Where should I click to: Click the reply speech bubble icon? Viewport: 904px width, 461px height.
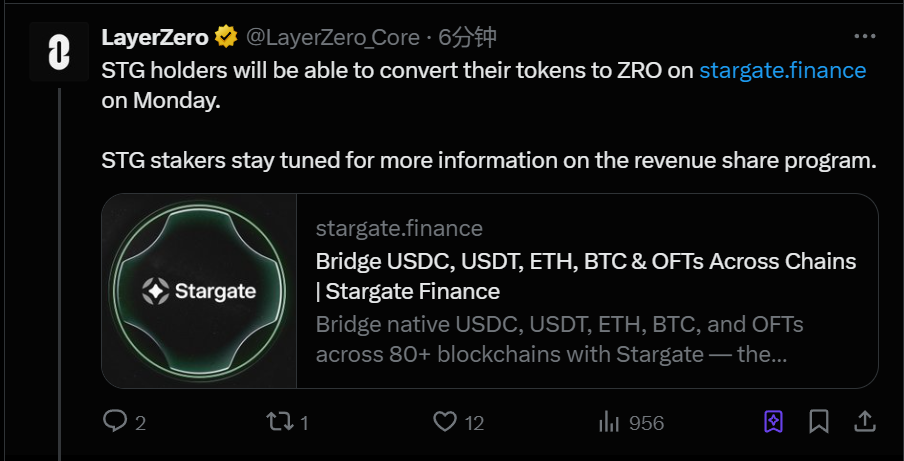[x=115, y=422]
